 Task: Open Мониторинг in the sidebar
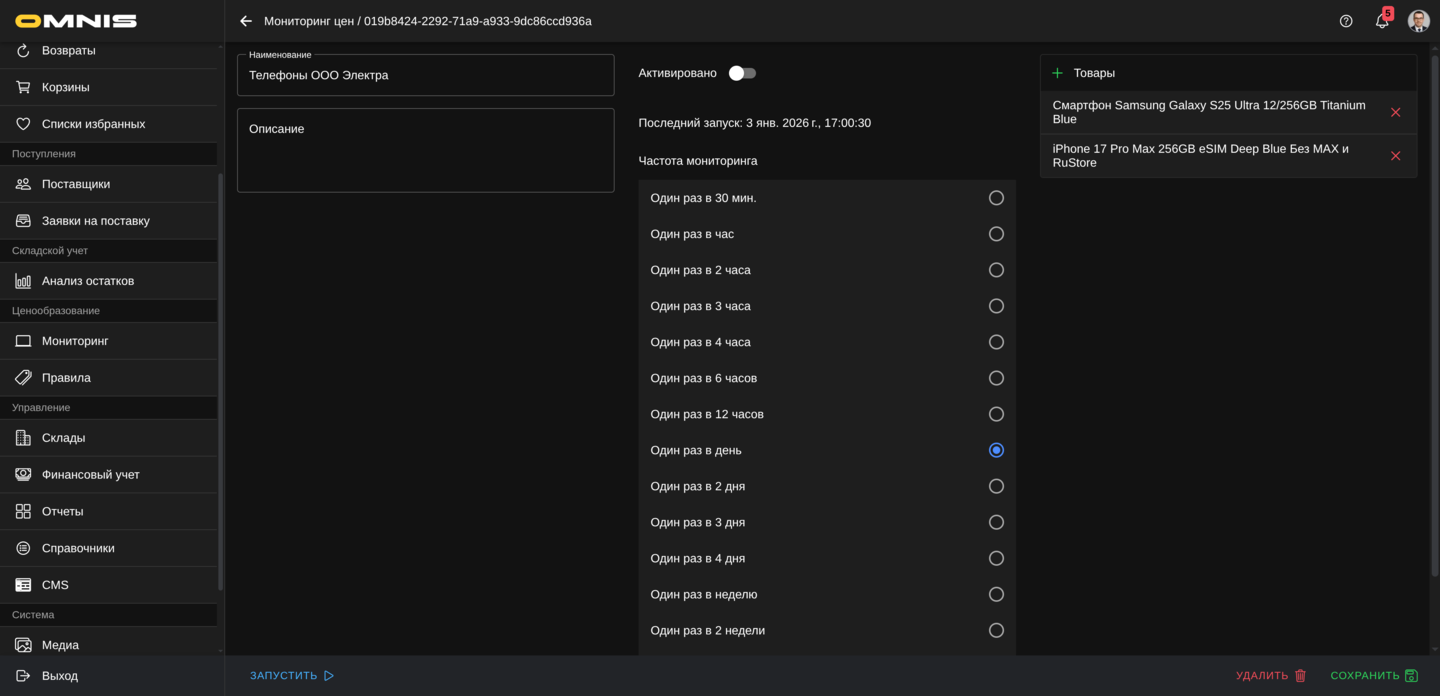coord(75,341)
